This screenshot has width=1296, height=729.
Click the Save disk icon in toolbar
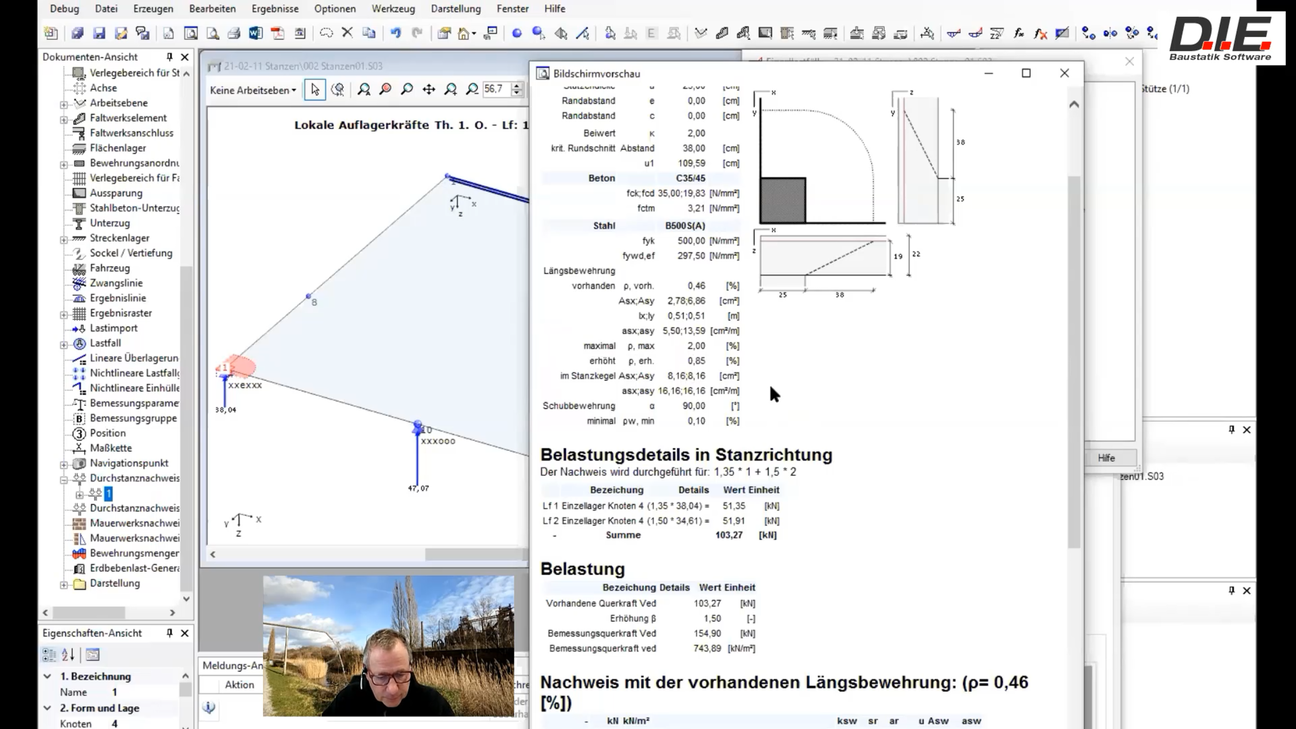click(x=99, y=33)
